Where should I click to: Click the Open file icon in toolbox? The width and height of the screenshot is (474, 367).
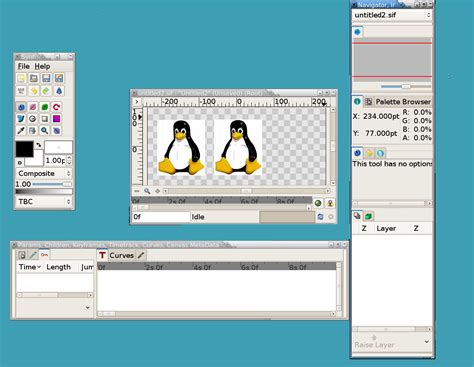coord(34,78)
